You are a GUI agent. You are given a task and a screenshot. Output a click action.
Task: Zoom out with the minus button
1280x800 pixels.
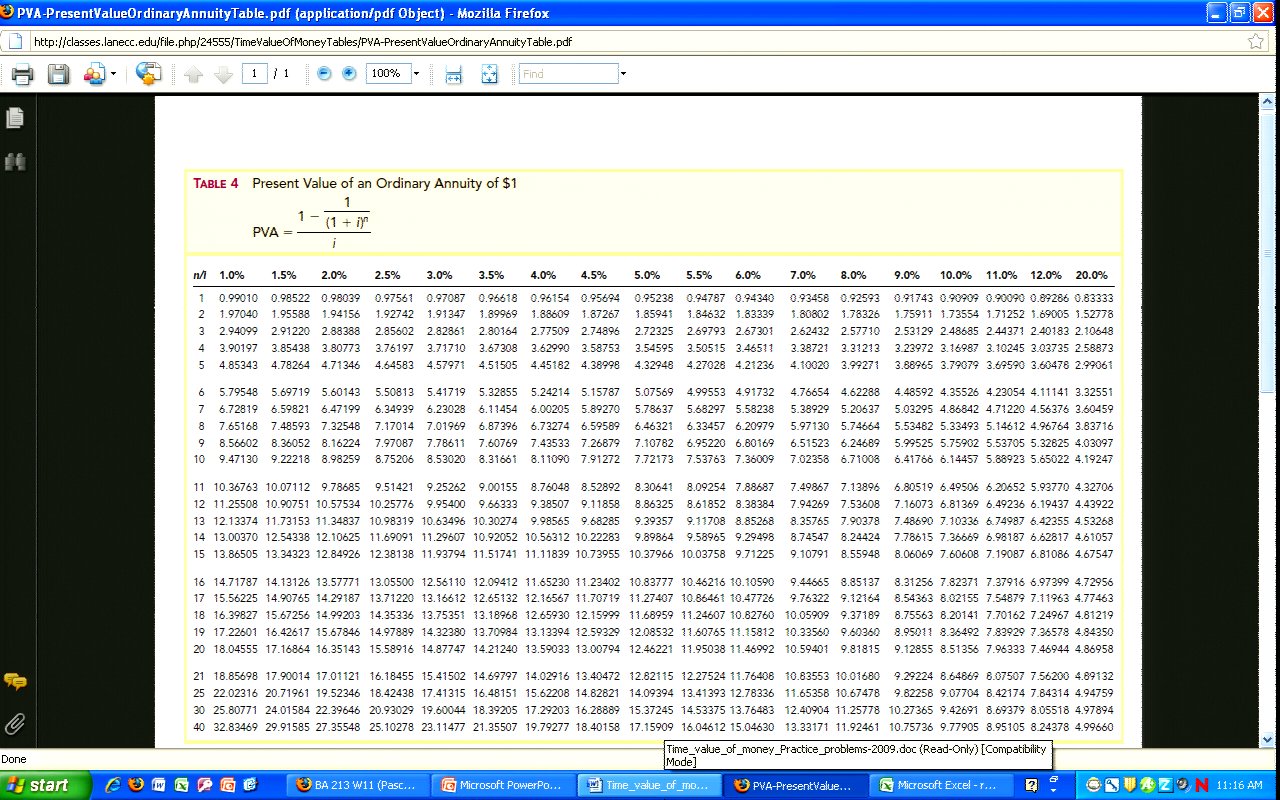click(324, 74)
